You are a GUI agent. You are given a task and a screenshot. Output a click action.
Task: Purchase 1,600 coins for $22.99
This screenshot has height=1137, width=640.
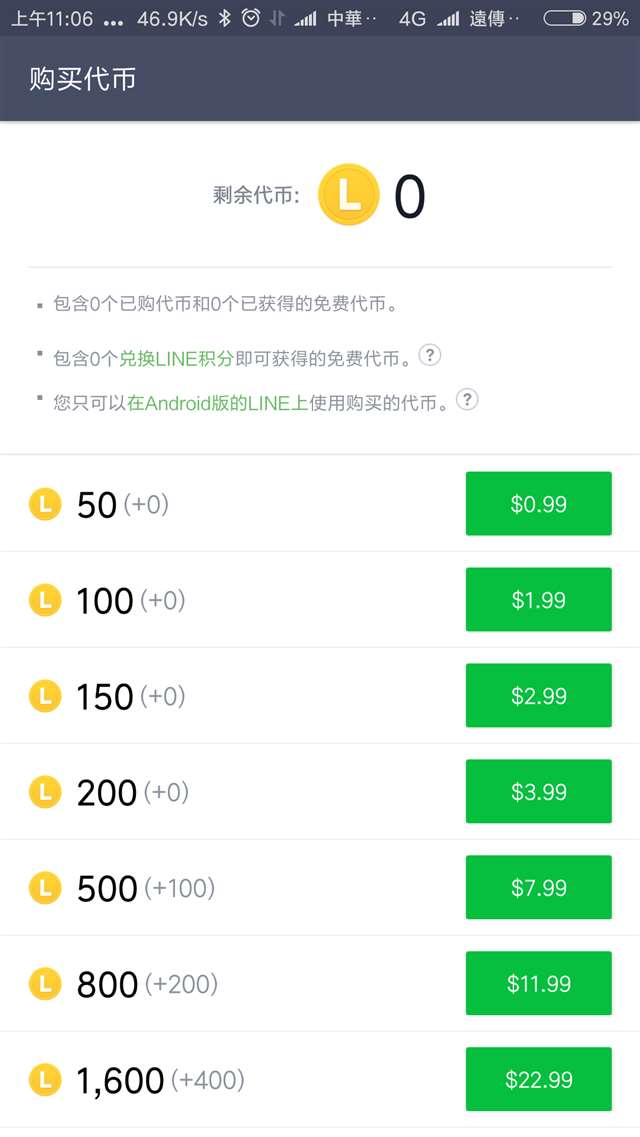[538, 1079]
